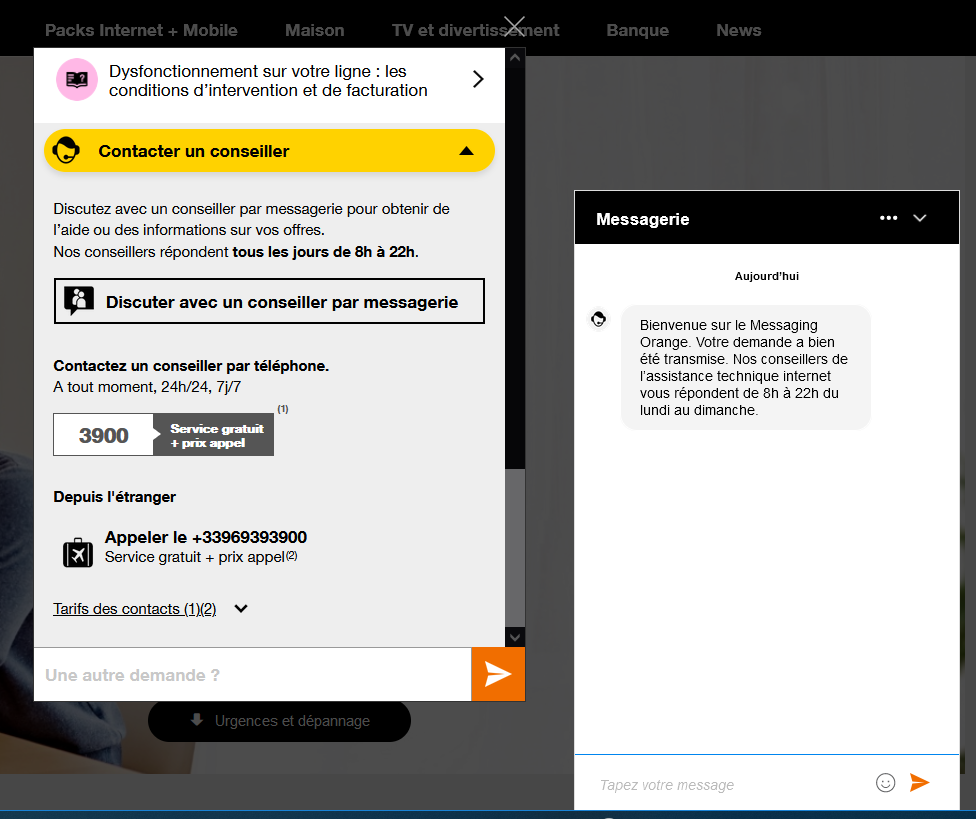Viewport: 976px width, 819px height.
Task: Click the A tout moment, 24h/24, 7j/7 text
Action: click(x=147, y=386)
